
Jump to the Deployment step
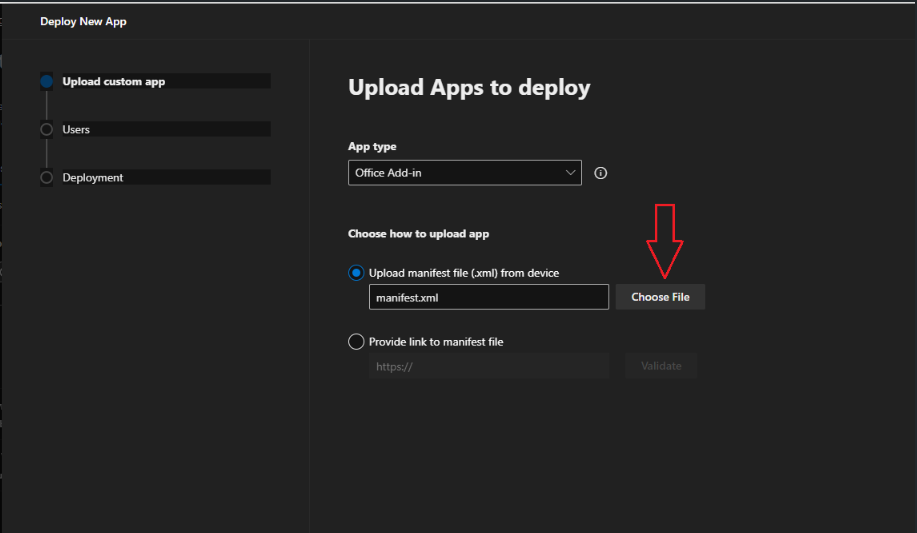pyautogui.click(x=93, y=178)
